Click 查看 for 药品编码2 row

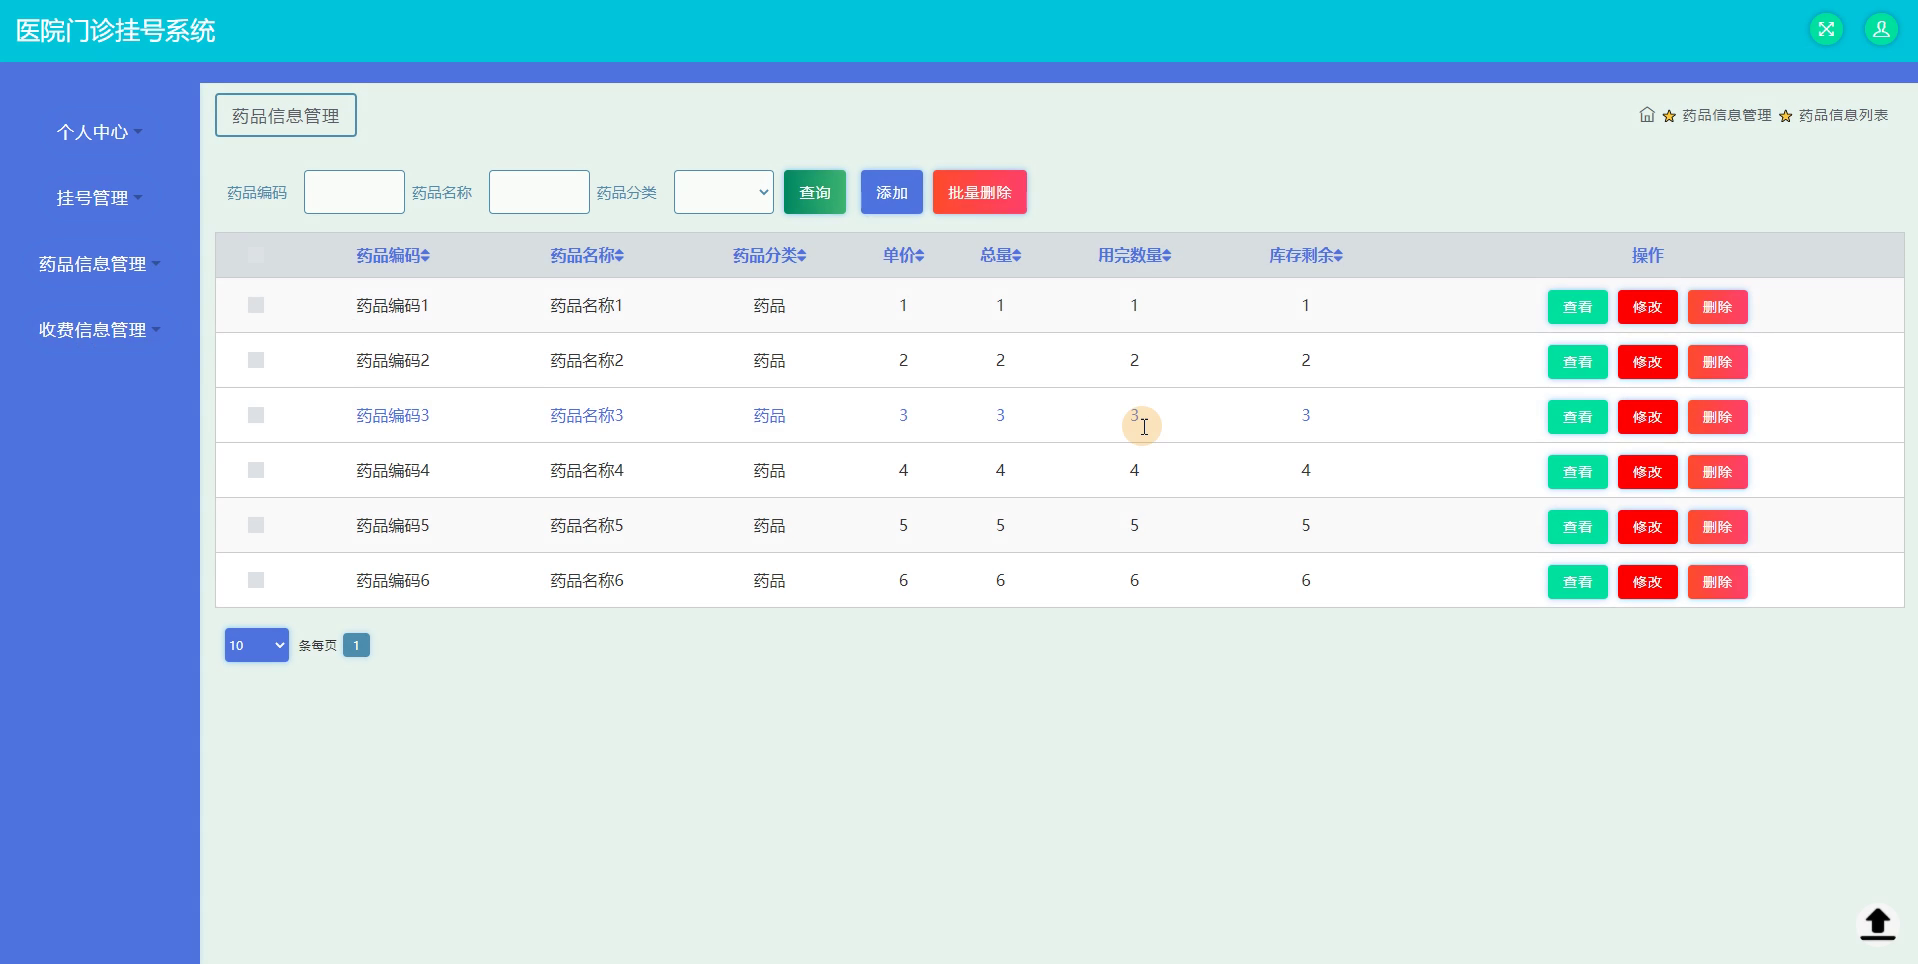(x=1578, y=362)
